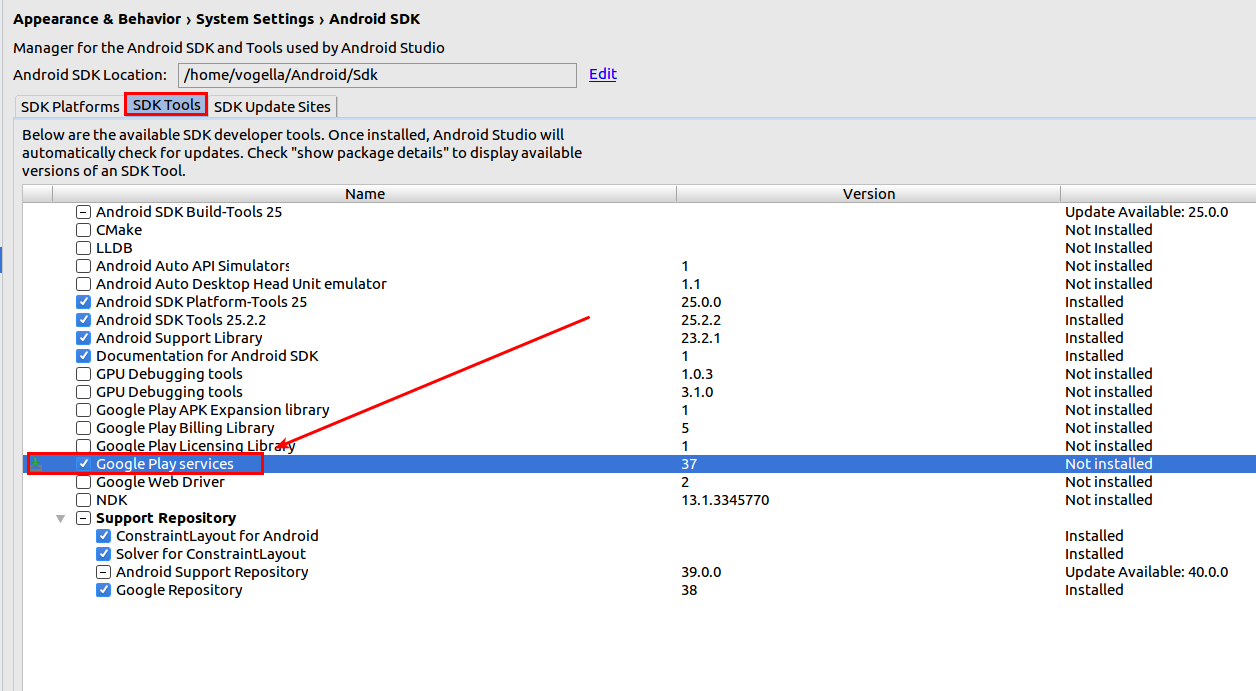The height and width of the screenshot is (691, 1256).
Task: Uncheck Android SDK Platform-Tools 25
Action: point(84,302)
